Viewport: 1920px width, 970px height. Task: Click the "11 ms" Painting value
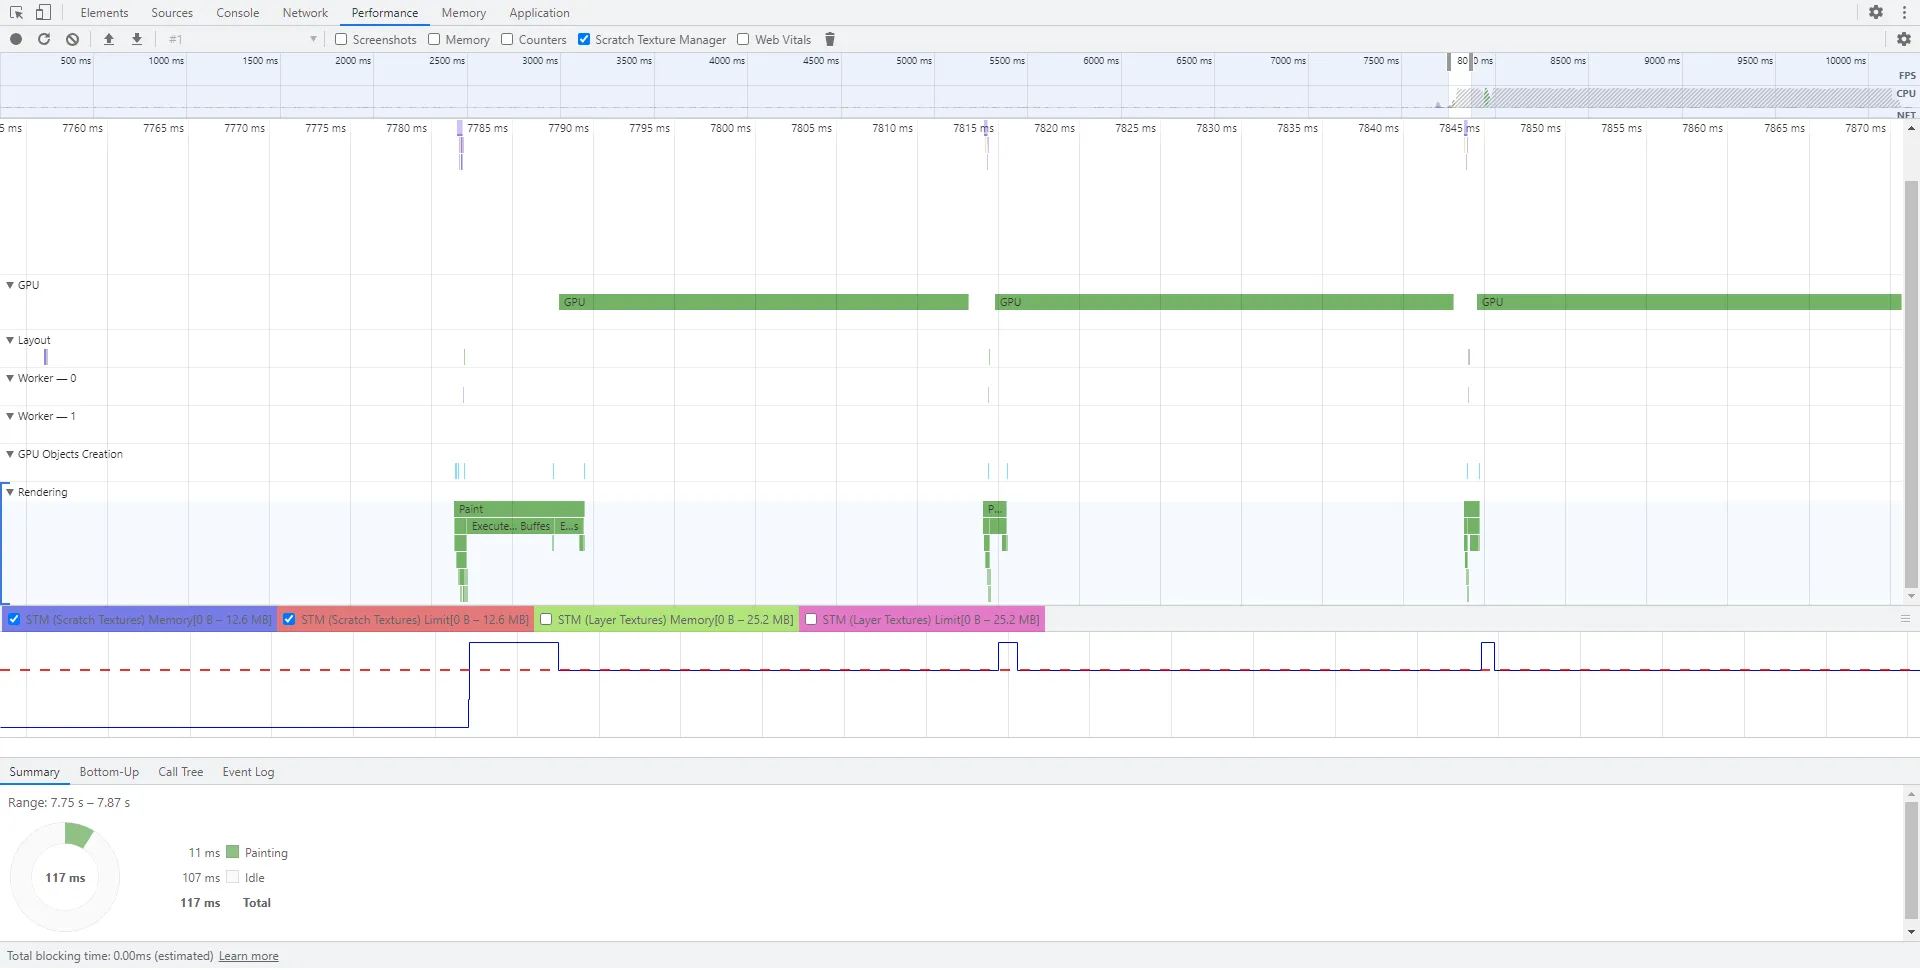(204, 852)
